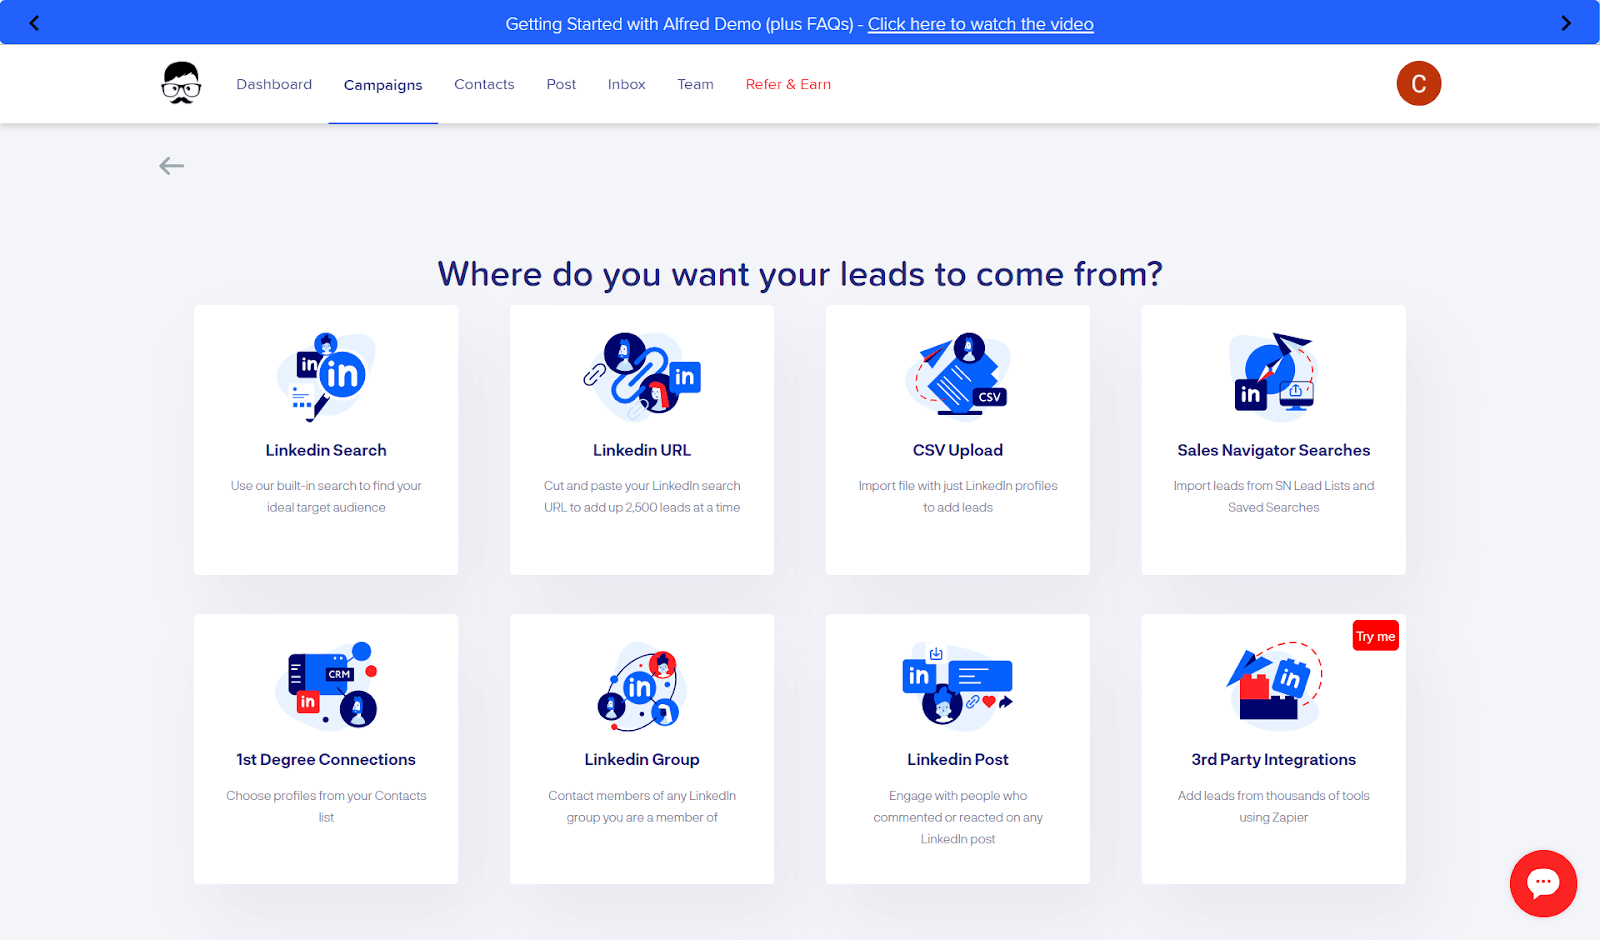Choose Linkedin Post title
The image size is (1600, 940).
click(x=958, y=759)
